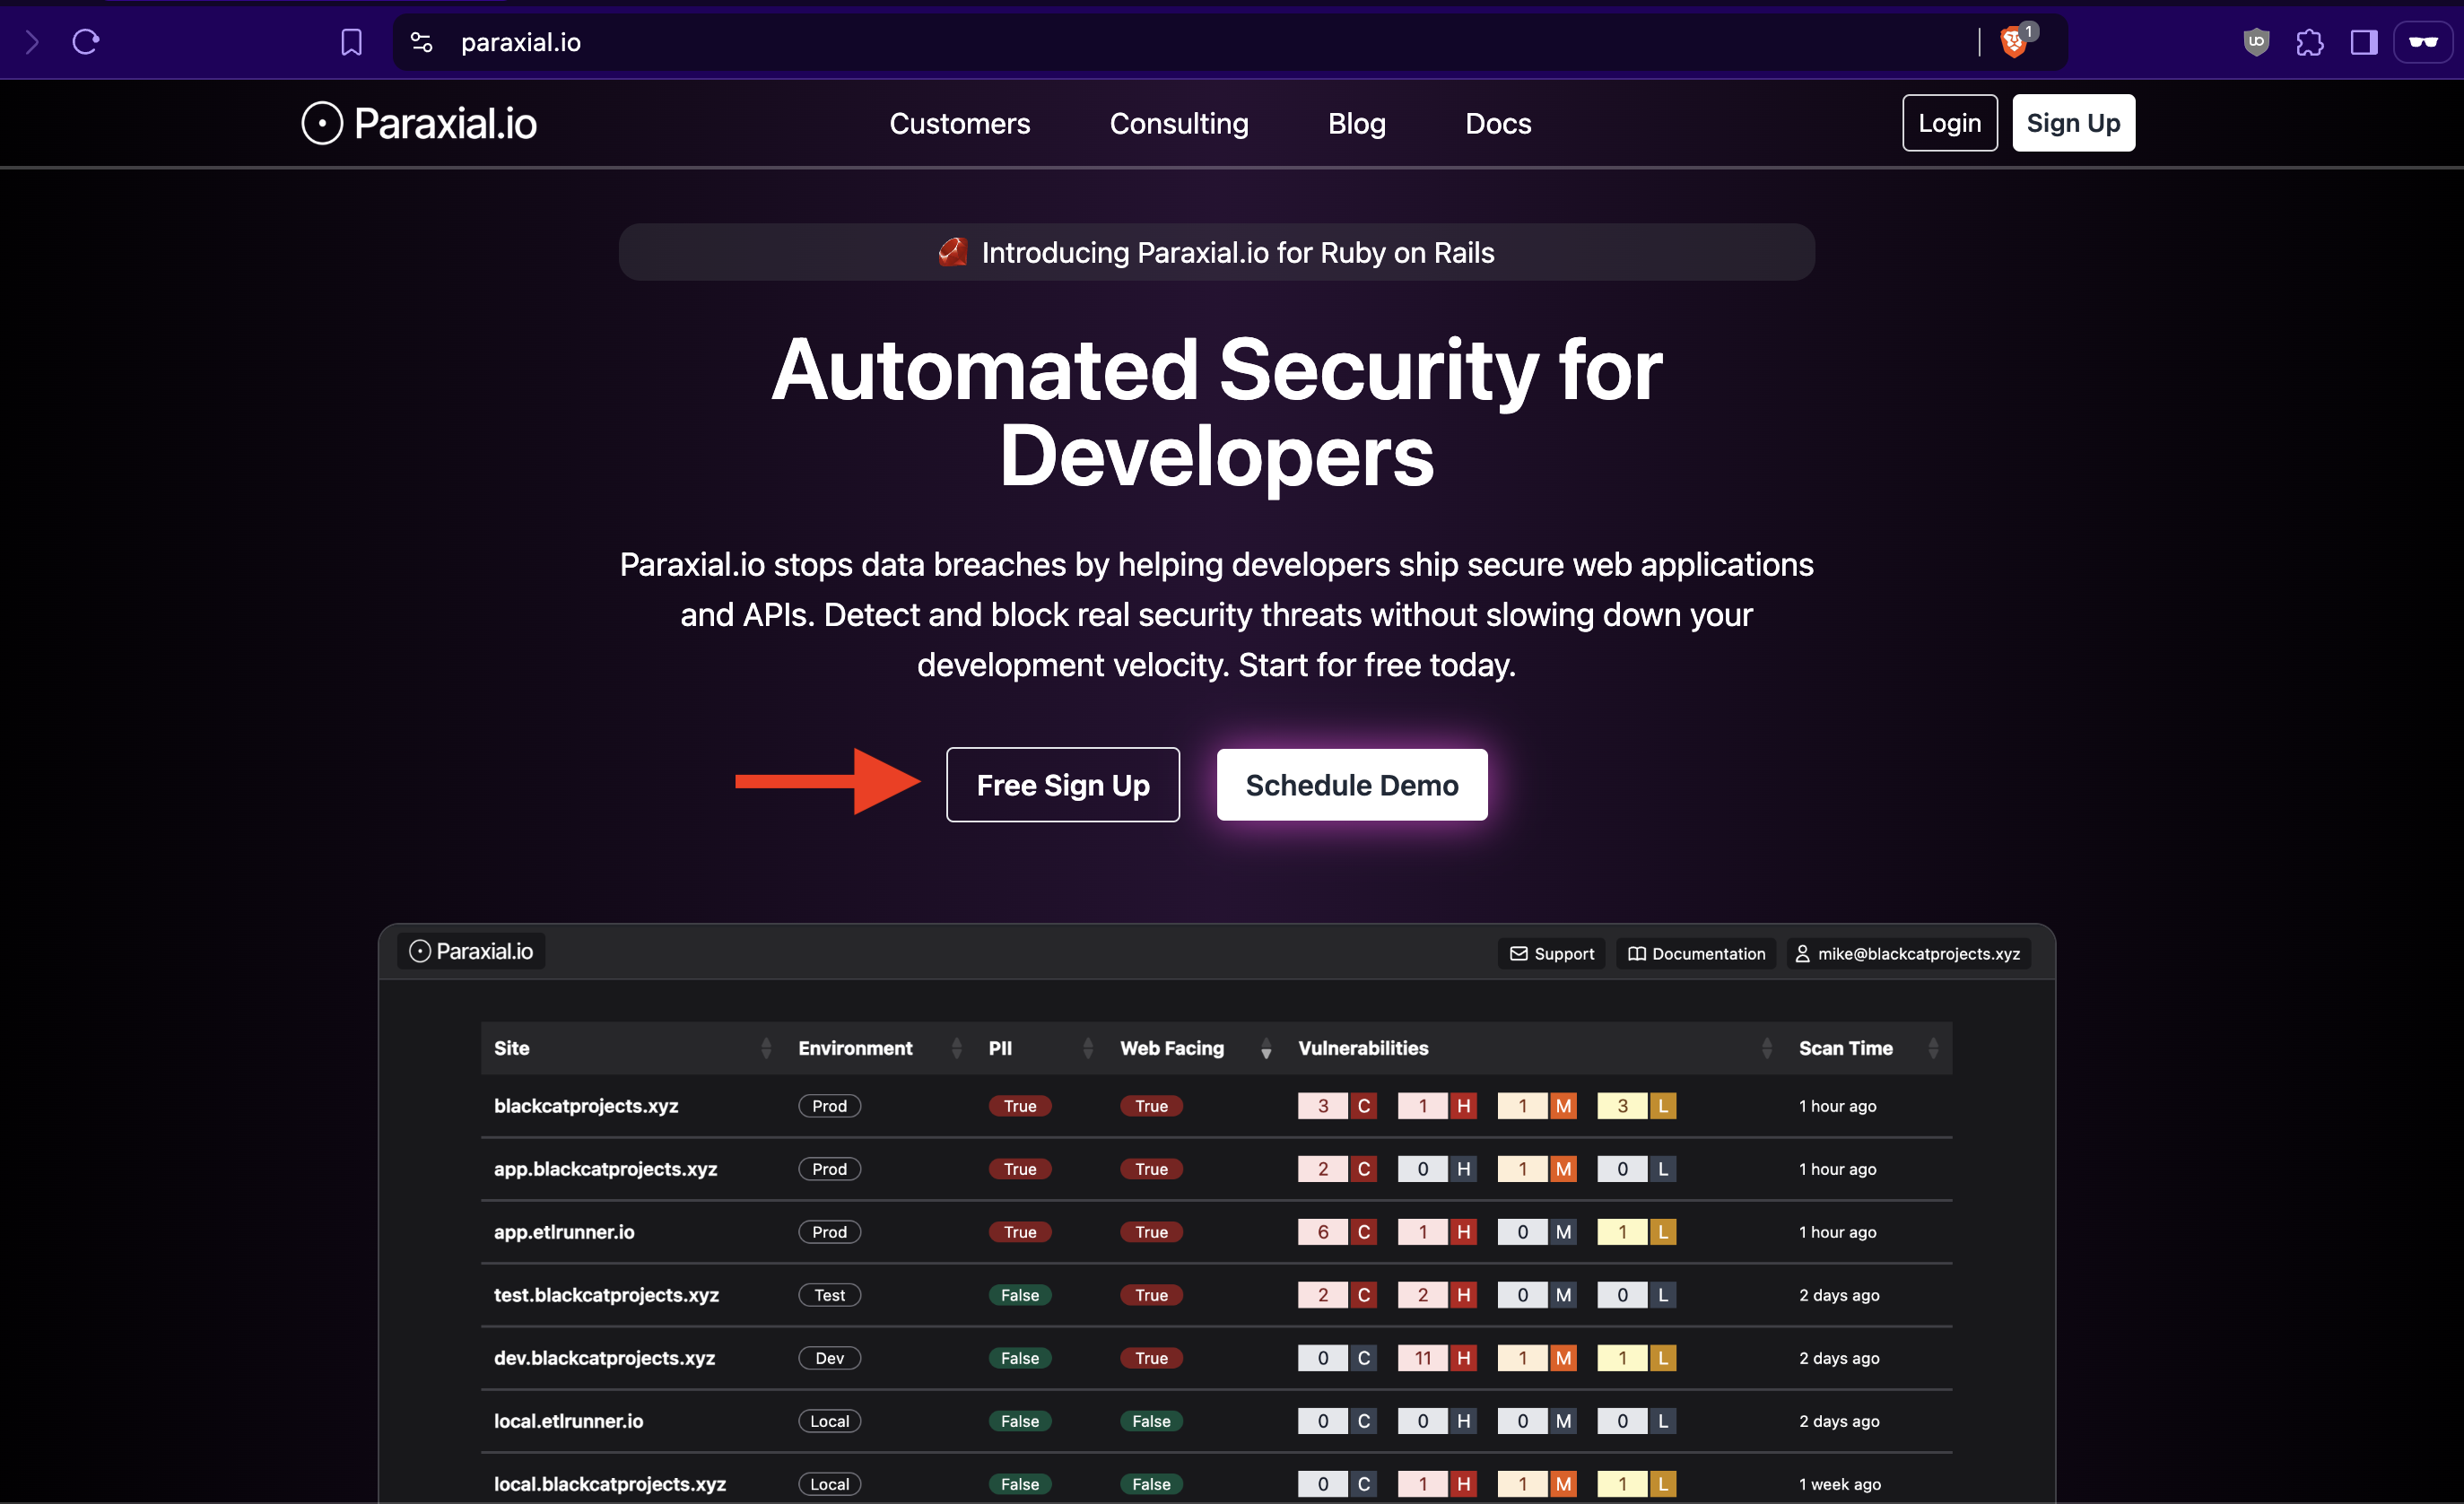This screenshot has width=2464, height=1504.
Task: Sort by the Vulnerabilities column arrows
Action: 1766,1048
